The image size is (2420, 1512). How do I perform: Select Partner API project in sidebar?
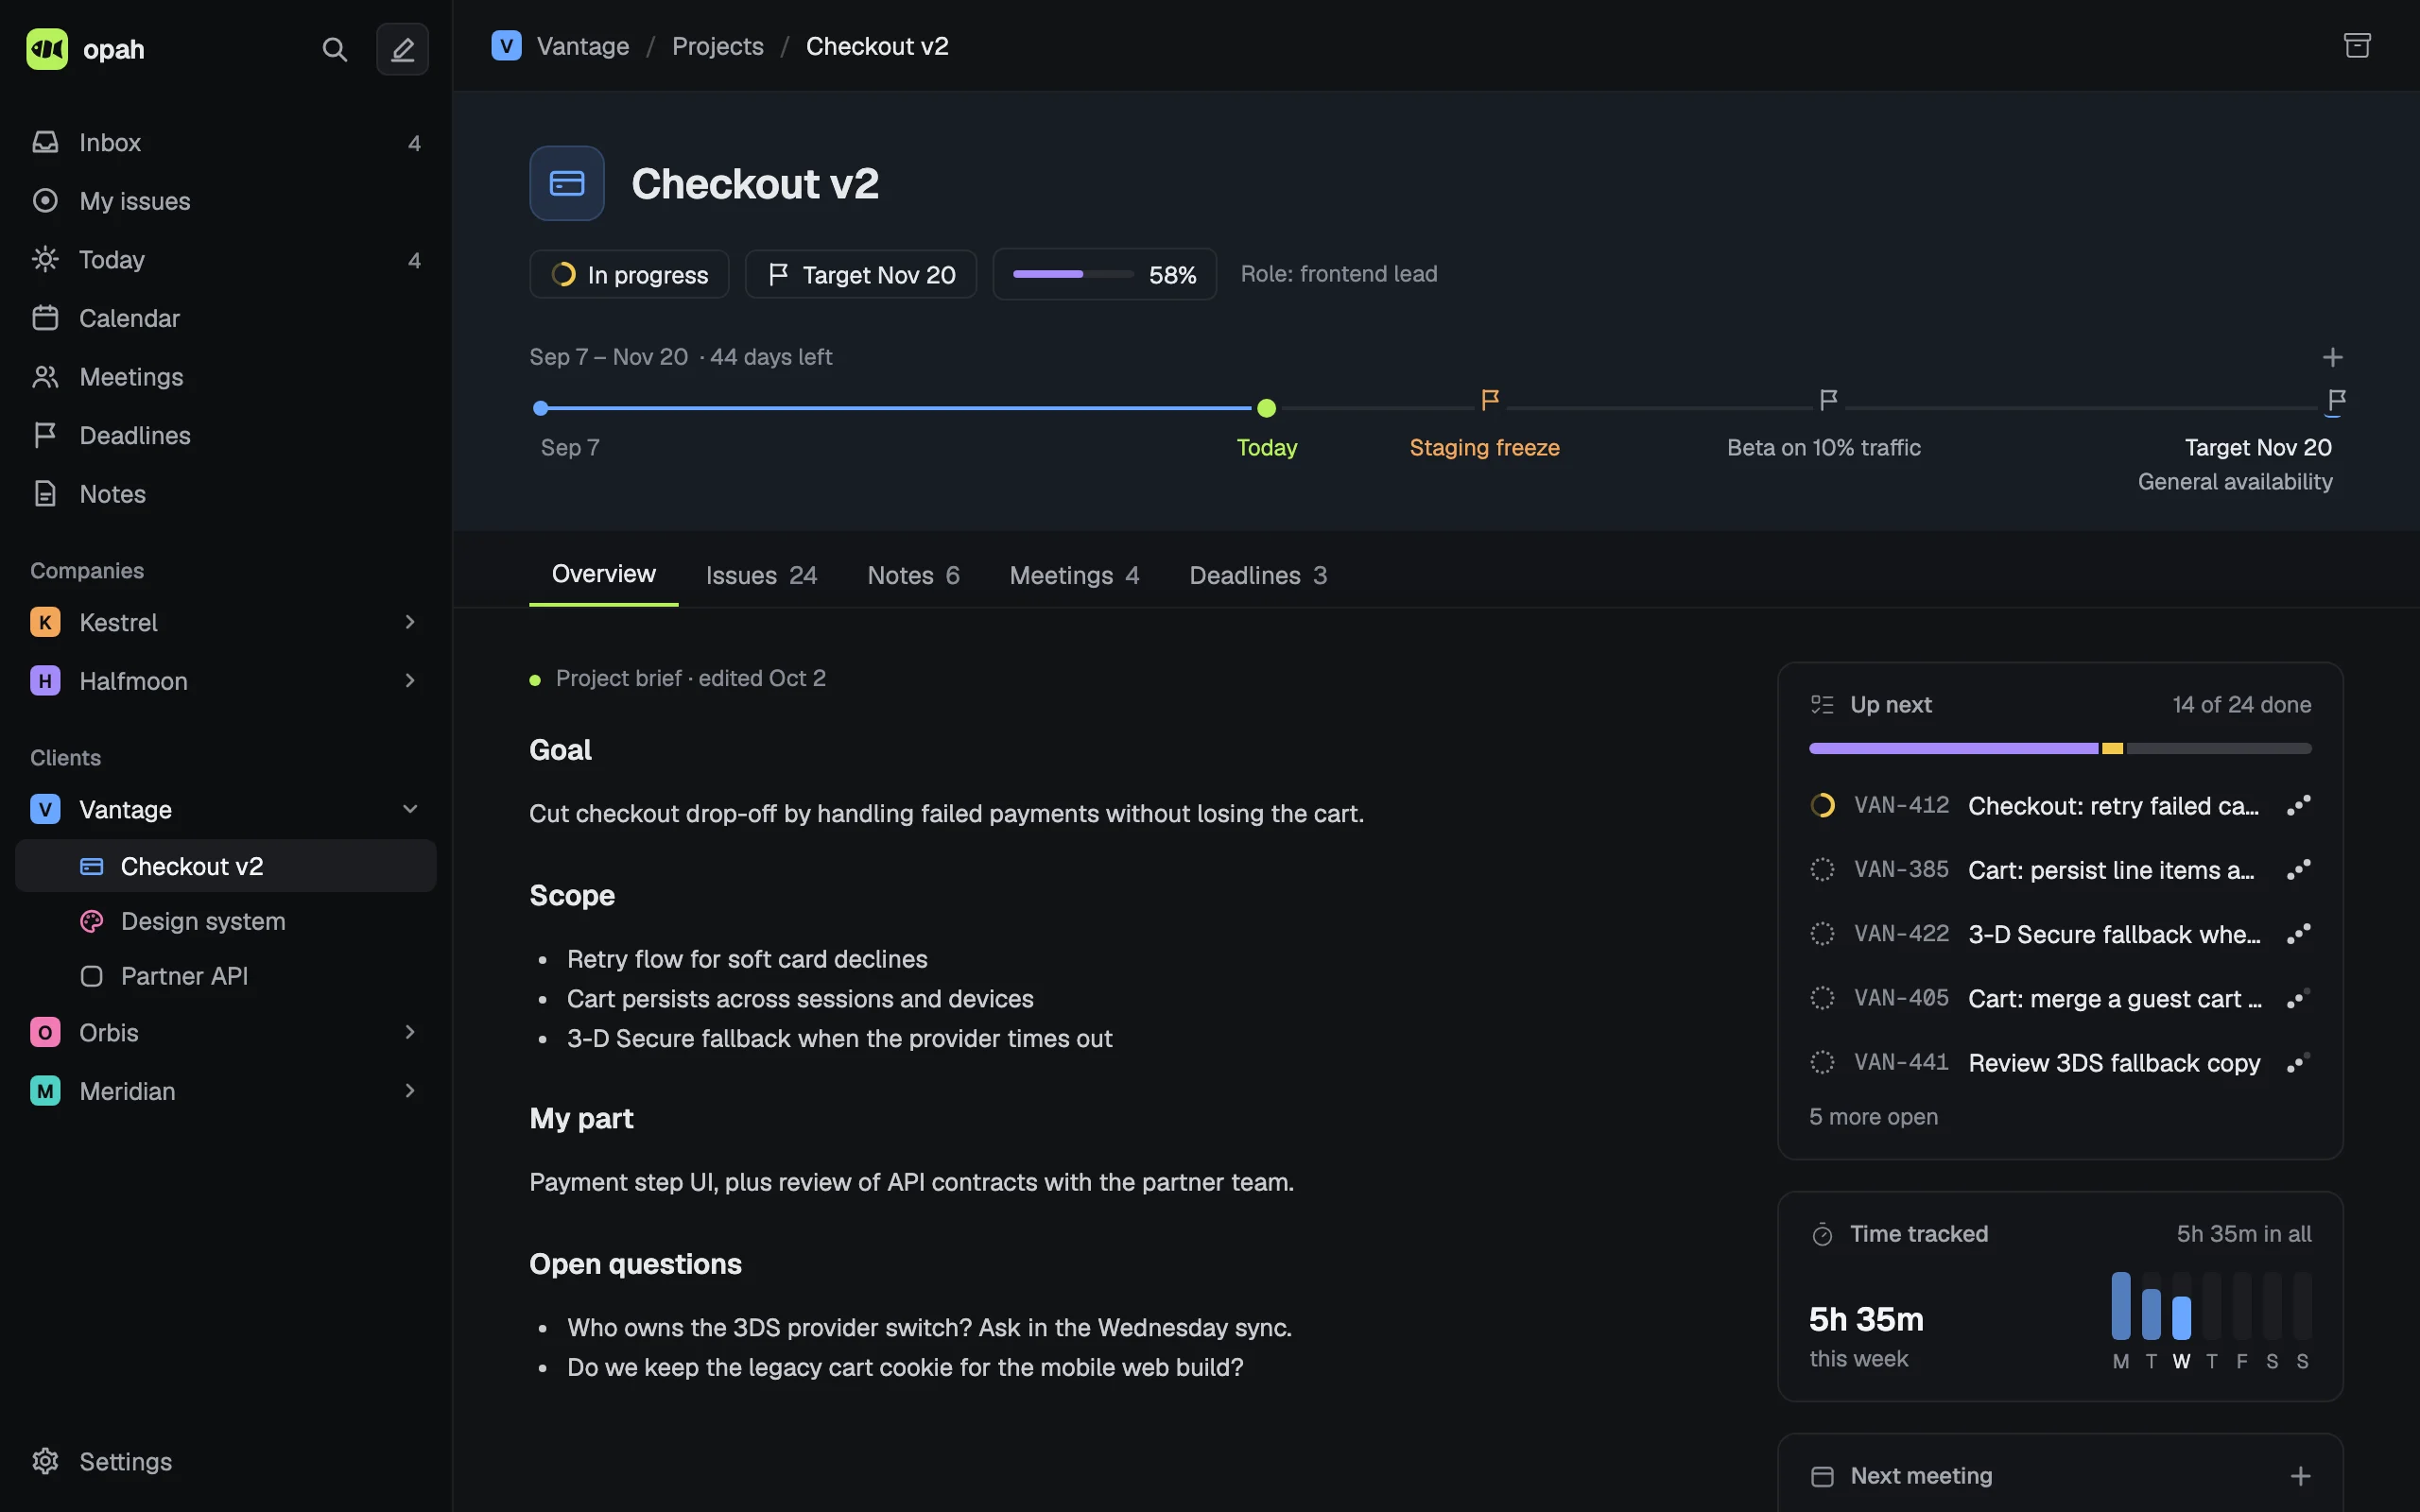226,976
